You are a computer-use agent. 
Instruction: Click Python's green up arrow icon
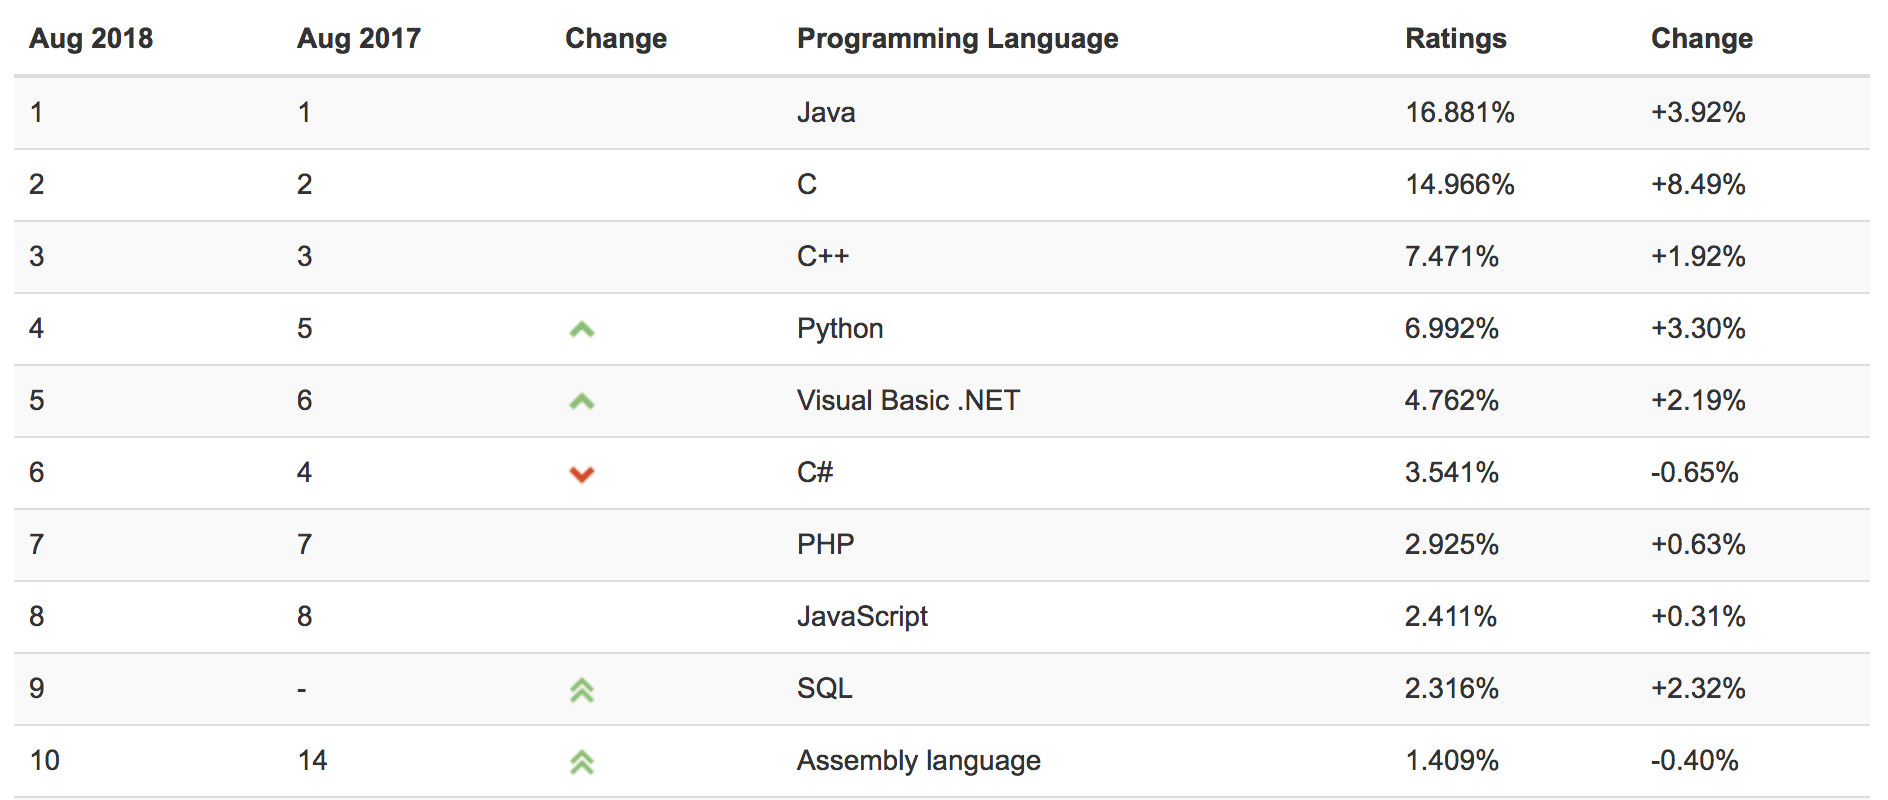pyautogui.click(x=582, y=329)
